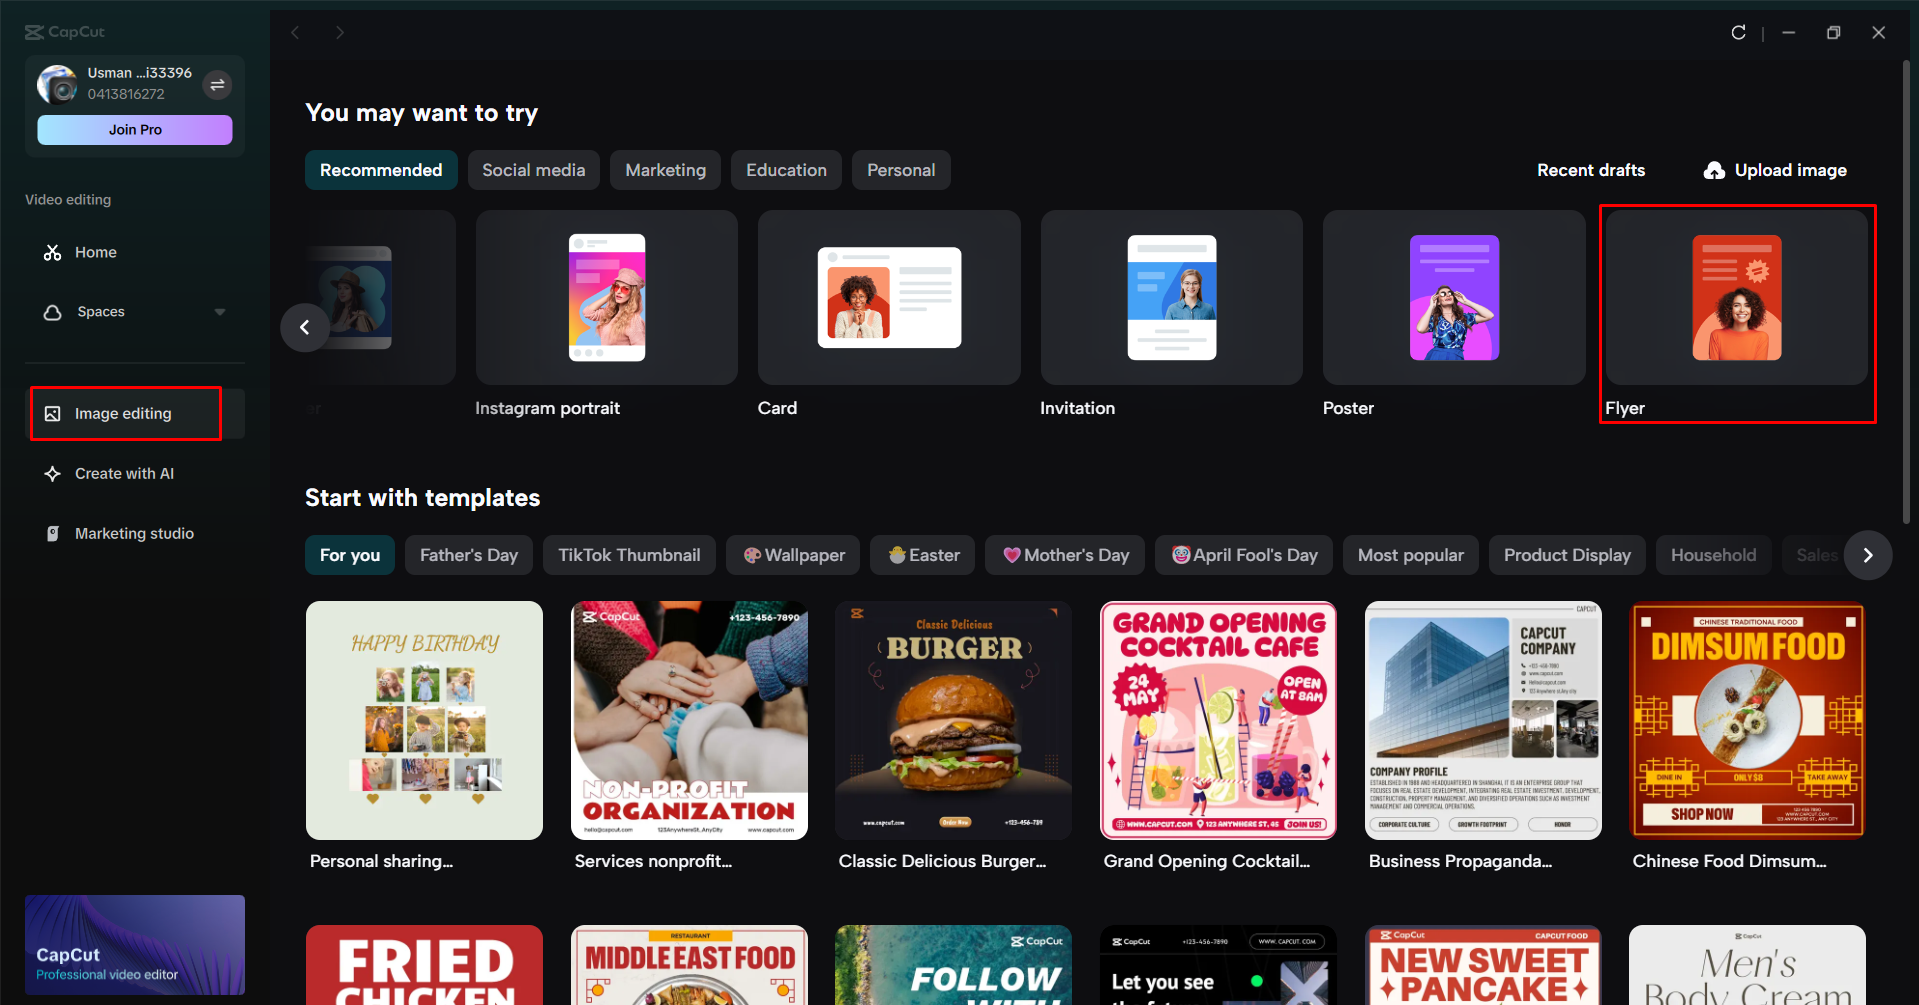The width and height of the screenshot is (1919, 1005).
Task: Select the Image editing sidebar icon
Action: pos(54,412)
